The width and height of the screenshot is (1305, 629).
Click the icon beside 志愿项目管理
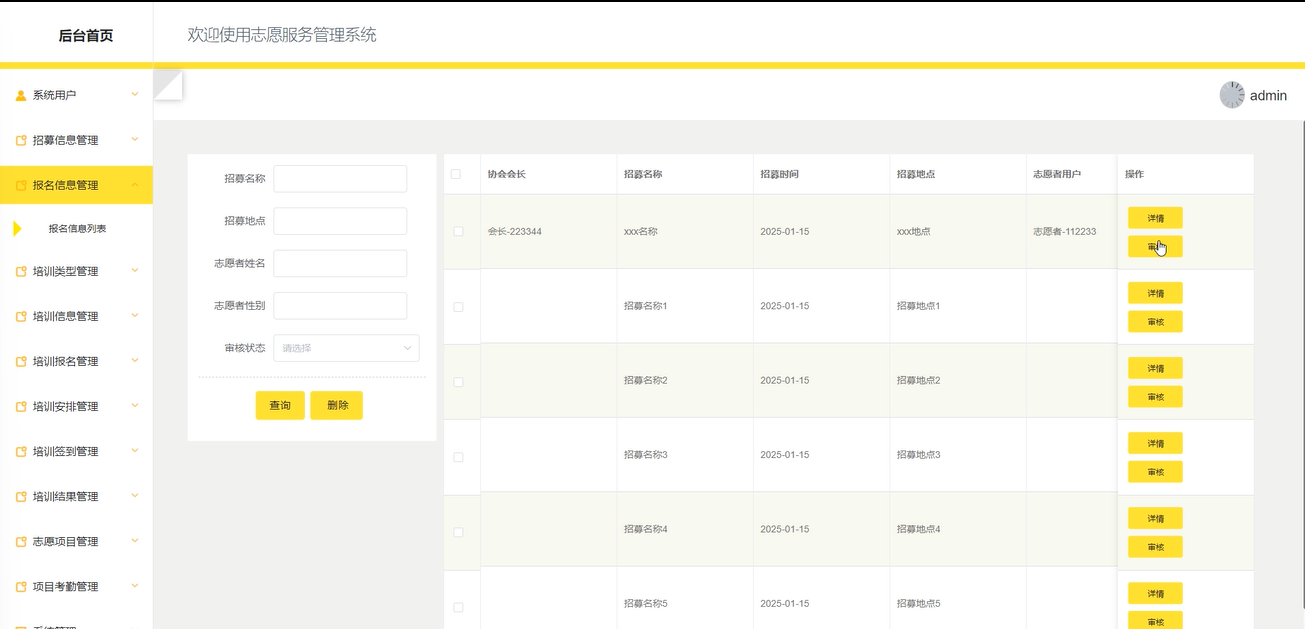pos(21,542)
